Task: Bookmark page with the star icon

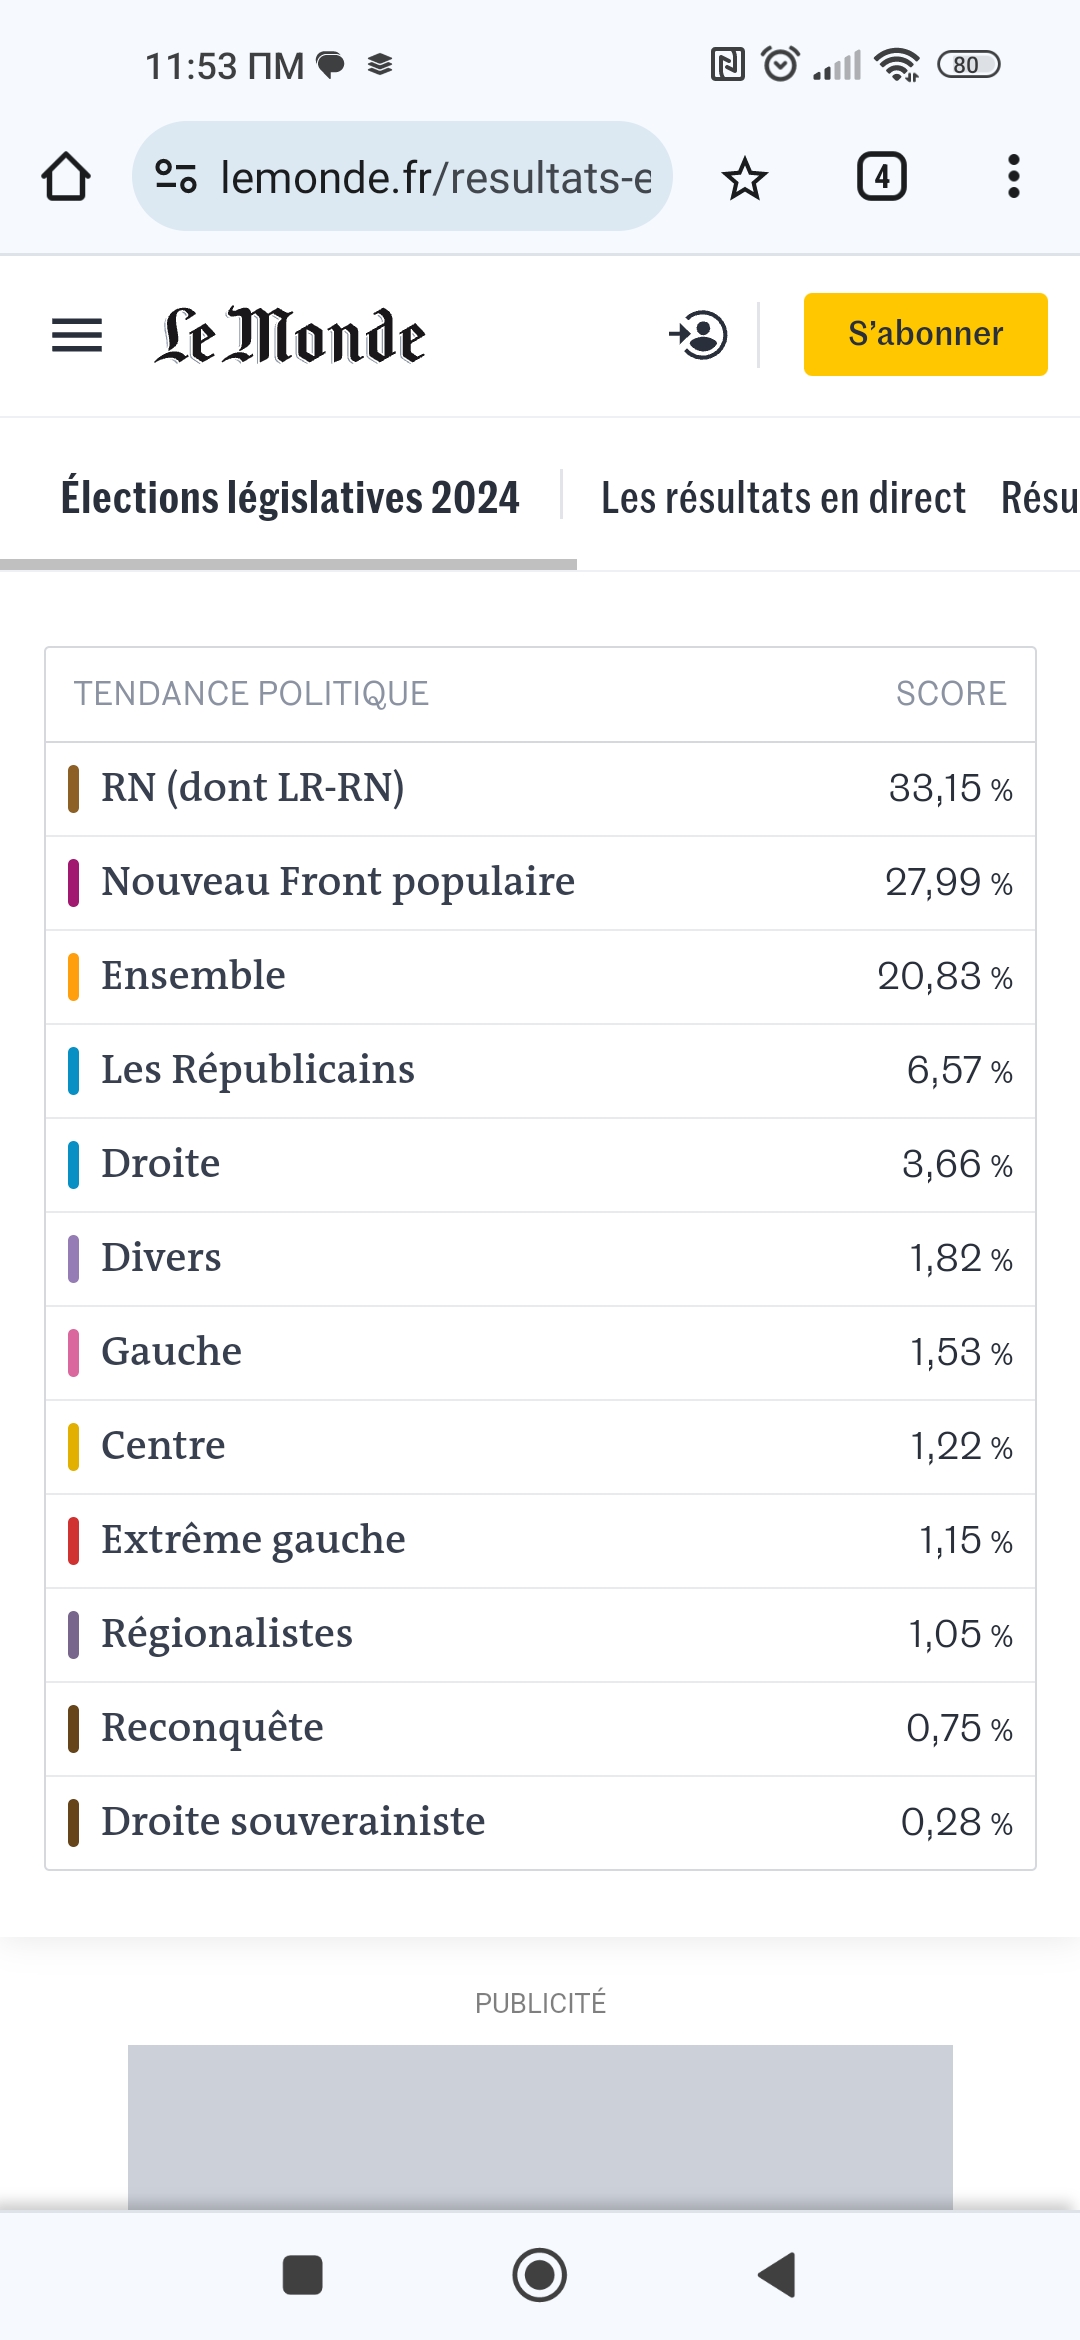Action: click(x=744, y=179)
